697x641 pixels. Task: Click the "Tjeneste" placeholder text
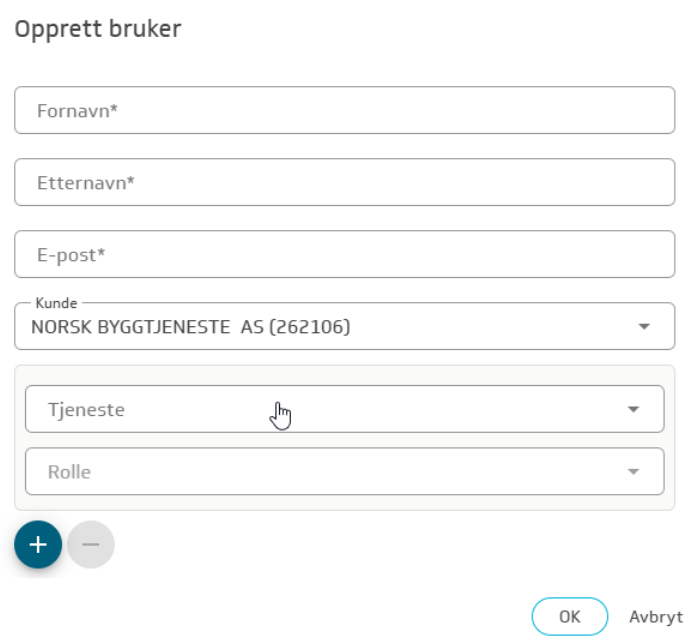coord(86,410)
